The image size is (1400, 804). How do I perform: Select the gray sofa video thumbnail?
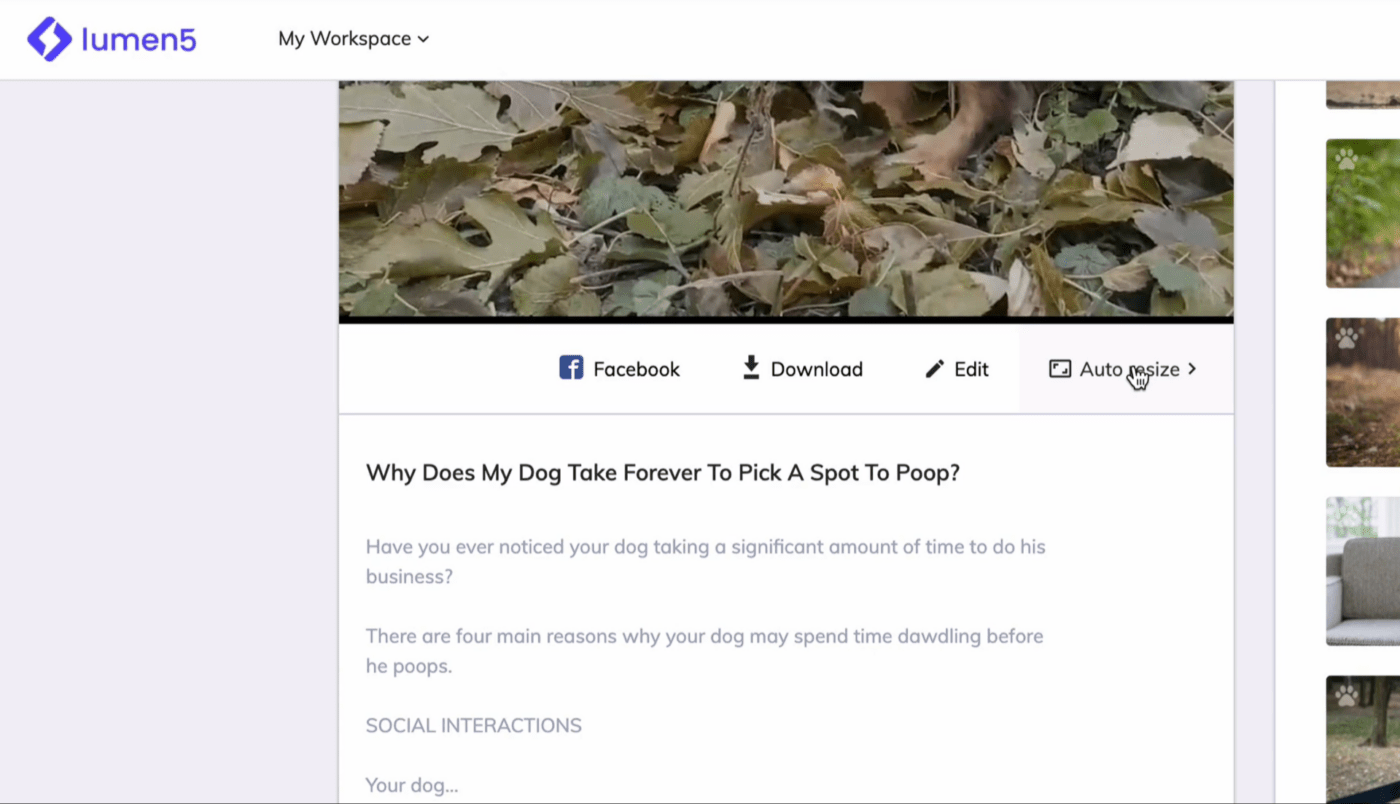(x=1363, y=571)
